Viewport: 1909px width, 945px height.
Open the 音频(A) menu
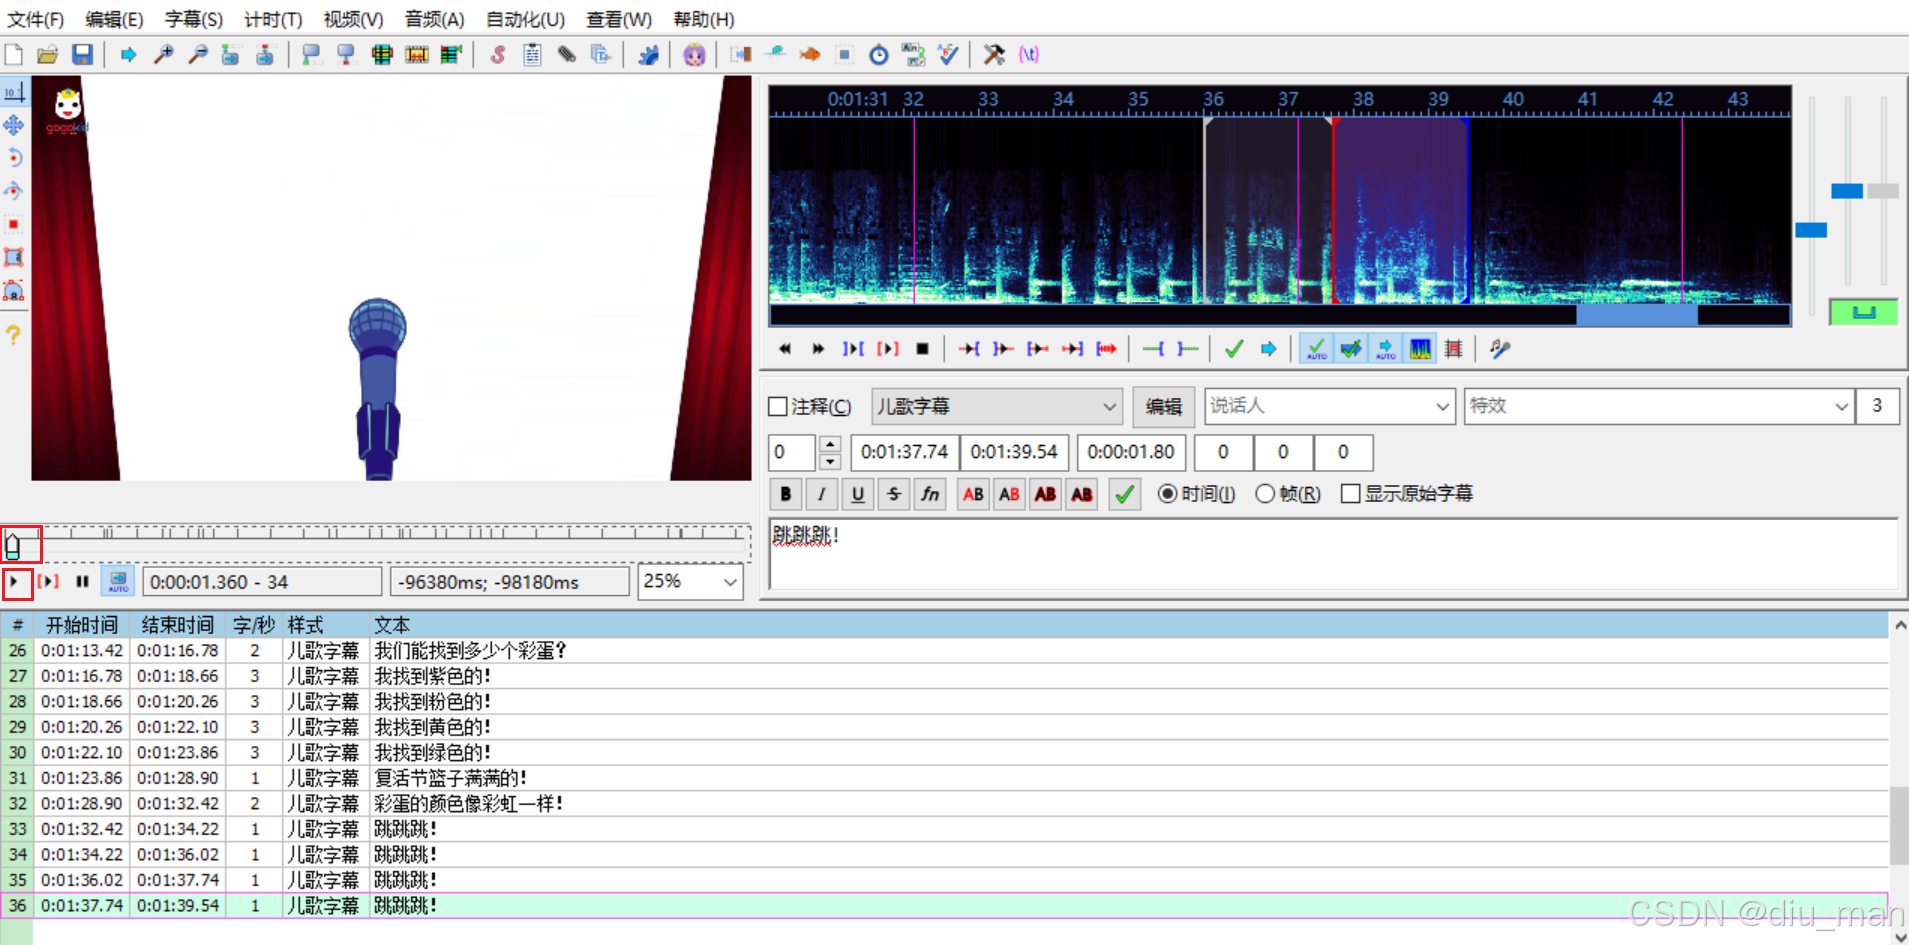point(434,19)
